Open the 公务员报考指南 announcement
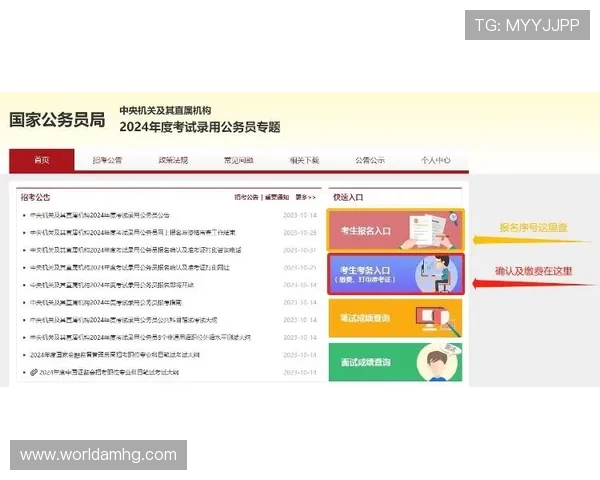The width and height of the screenshot is (600, 480). coord(106,302)
